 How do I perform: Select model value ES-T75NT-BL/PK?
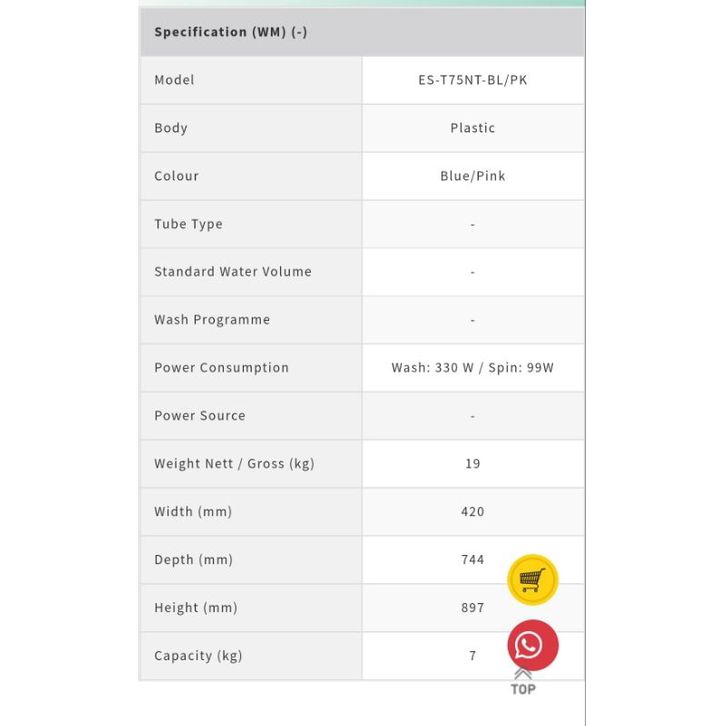pos(472,80)
